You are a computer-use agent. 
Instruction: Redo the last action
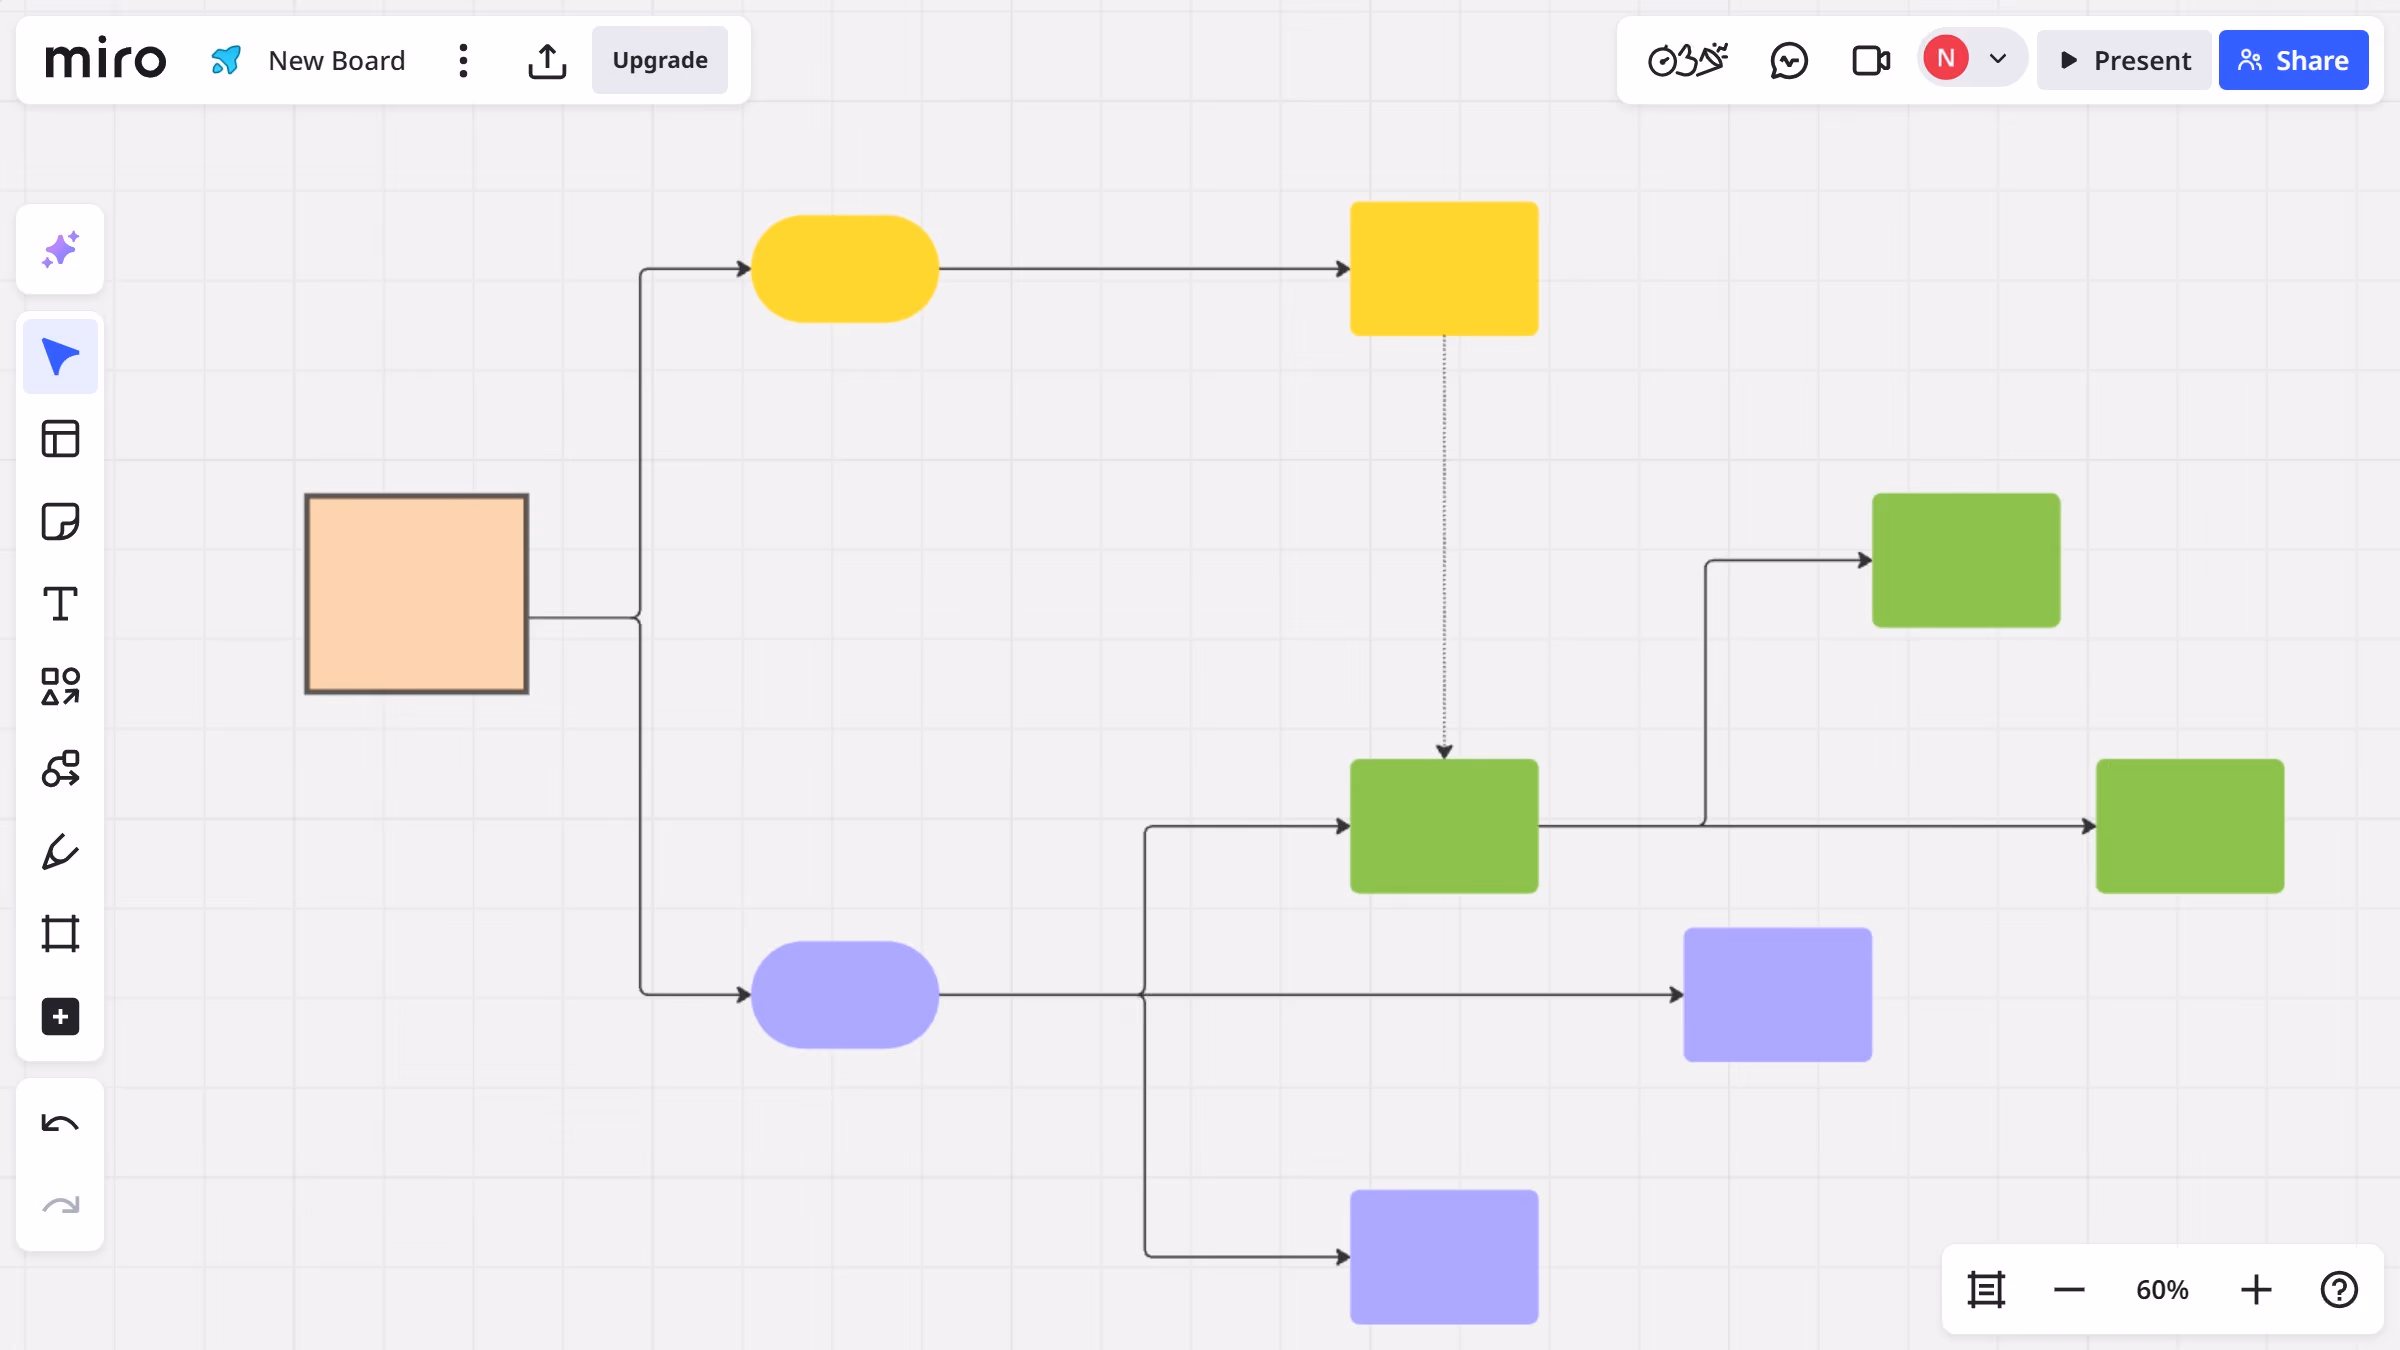coord(60,1206)
